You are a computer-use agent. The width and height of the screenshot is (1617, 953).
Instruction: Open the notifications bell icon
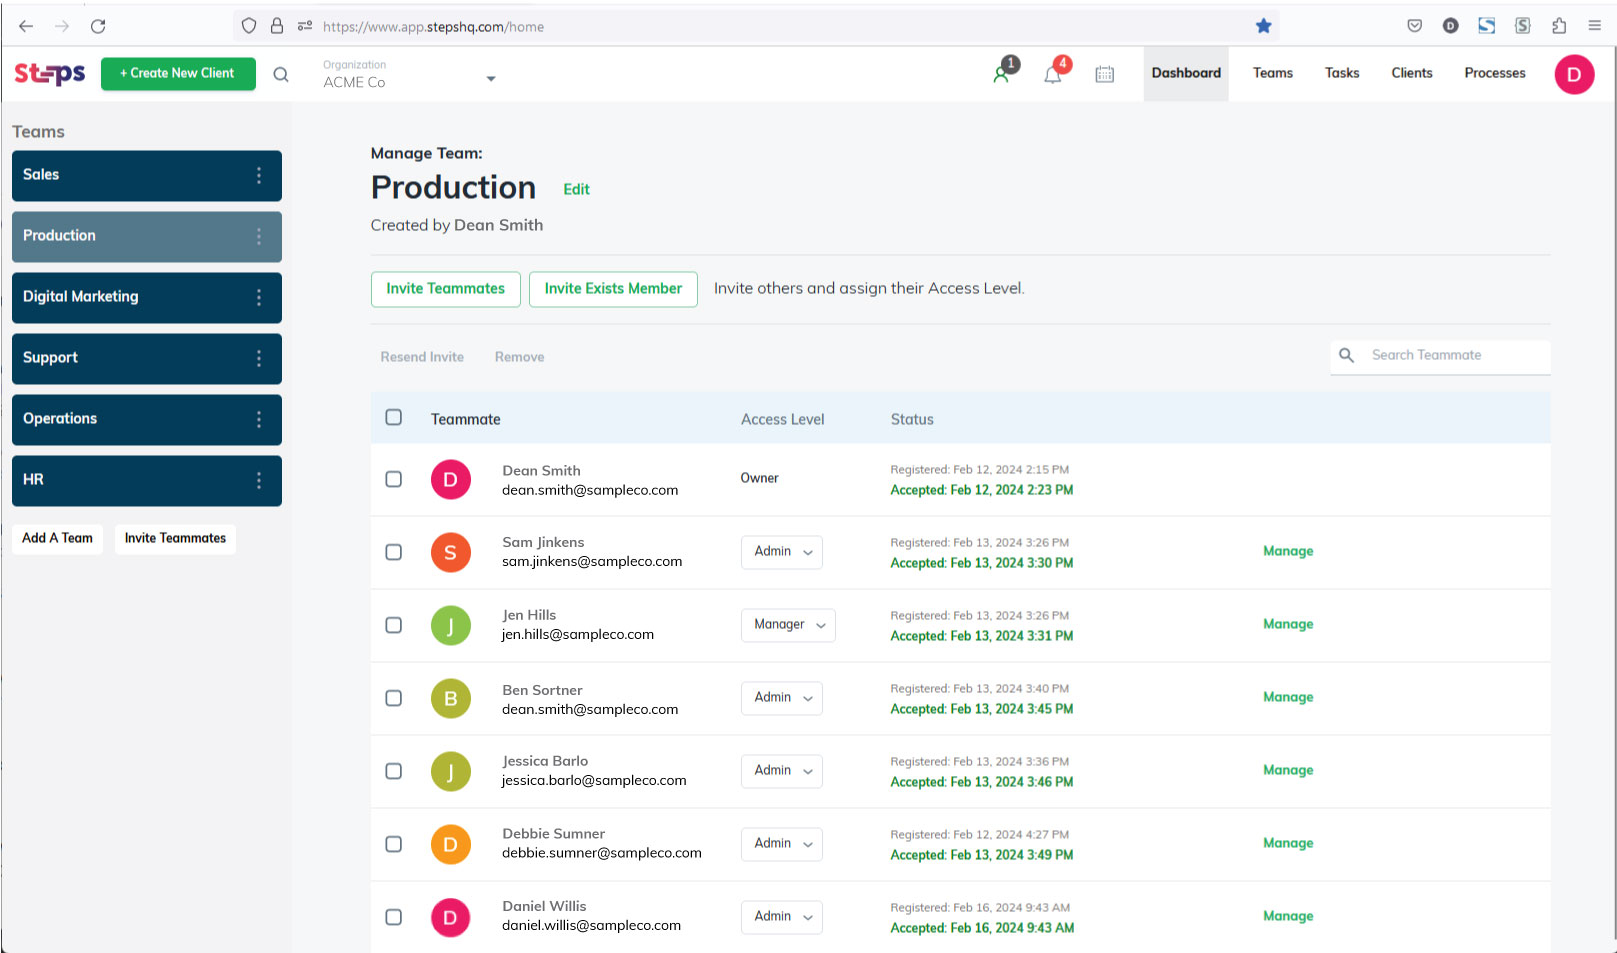[1052, 73]
